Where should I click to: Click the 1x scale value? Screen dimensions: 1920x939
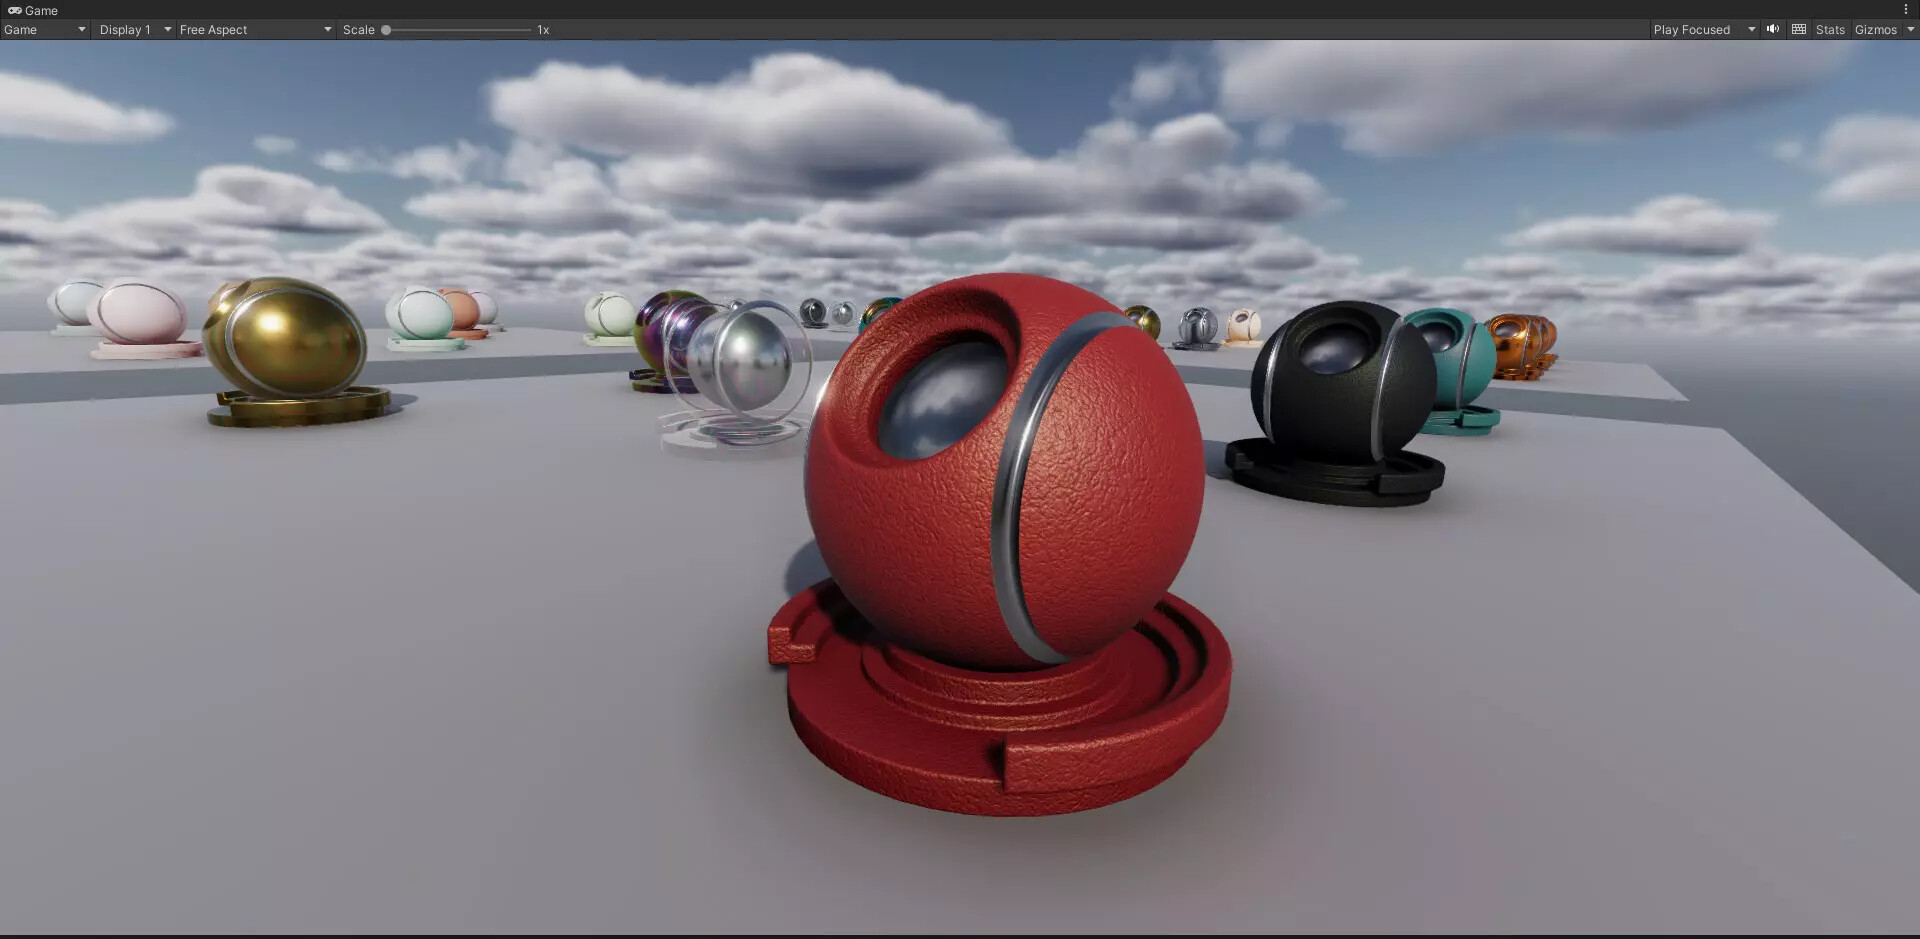click(x=543, y=30)
